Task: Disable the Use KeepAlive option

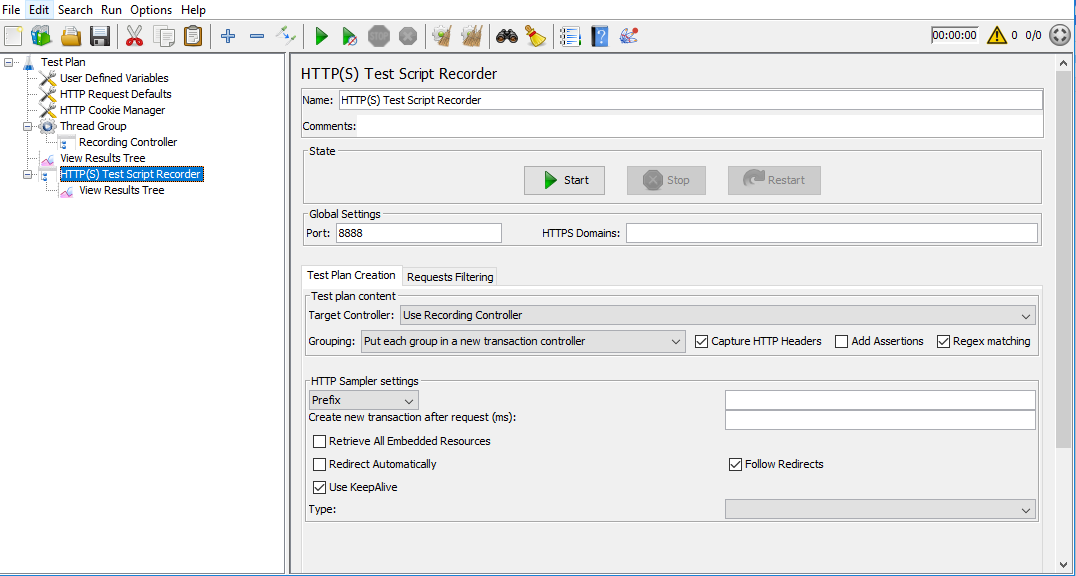Action: coord(319,487)
